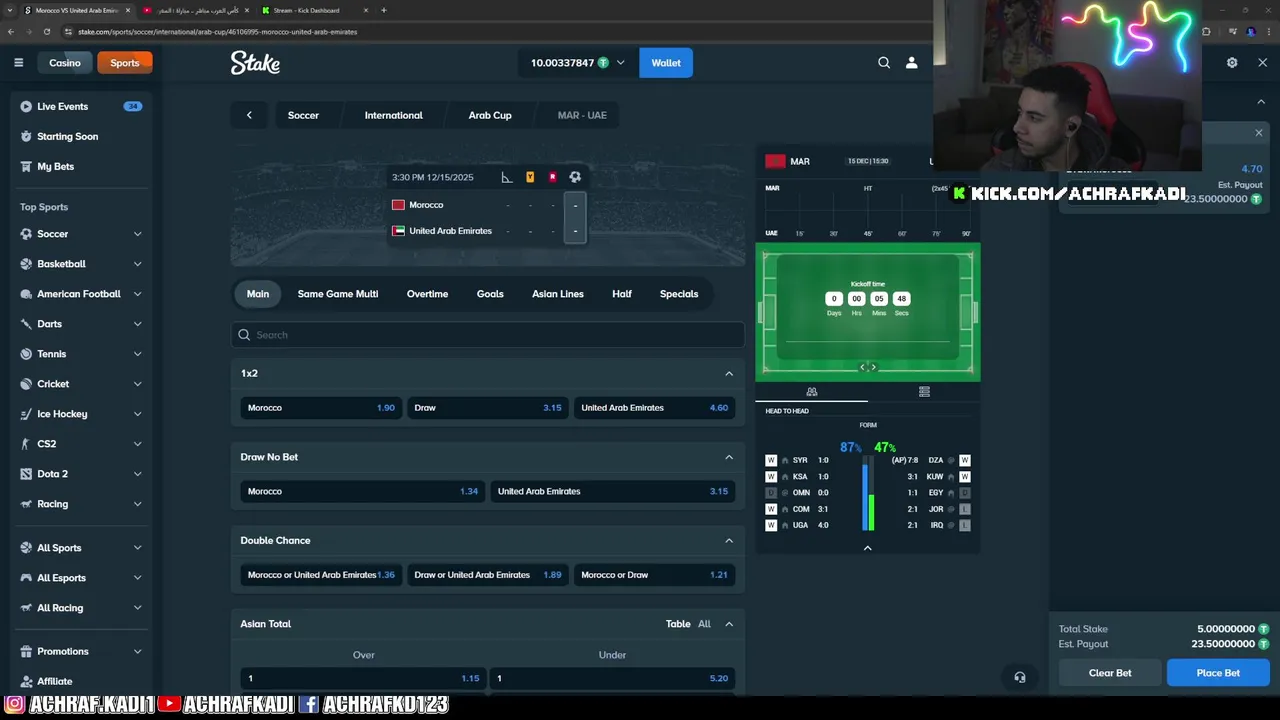The width and height of the screenshot is (1280, 720).
Task: Switch Asian Total view to Table
Action: 678,624
